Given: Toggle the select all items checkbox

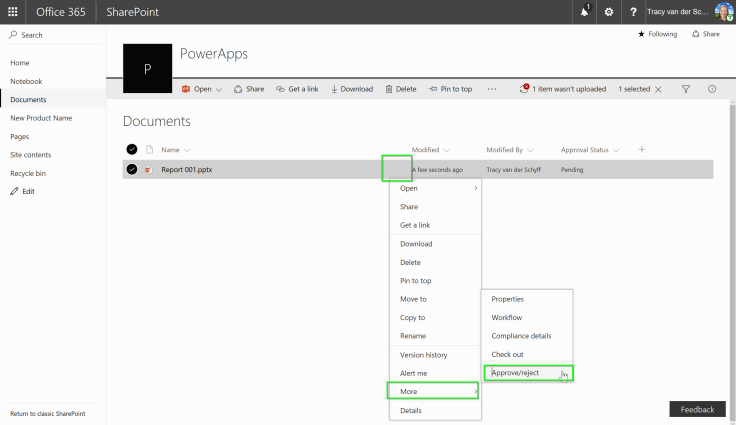Looking at the screenshot, I should 132,150.
